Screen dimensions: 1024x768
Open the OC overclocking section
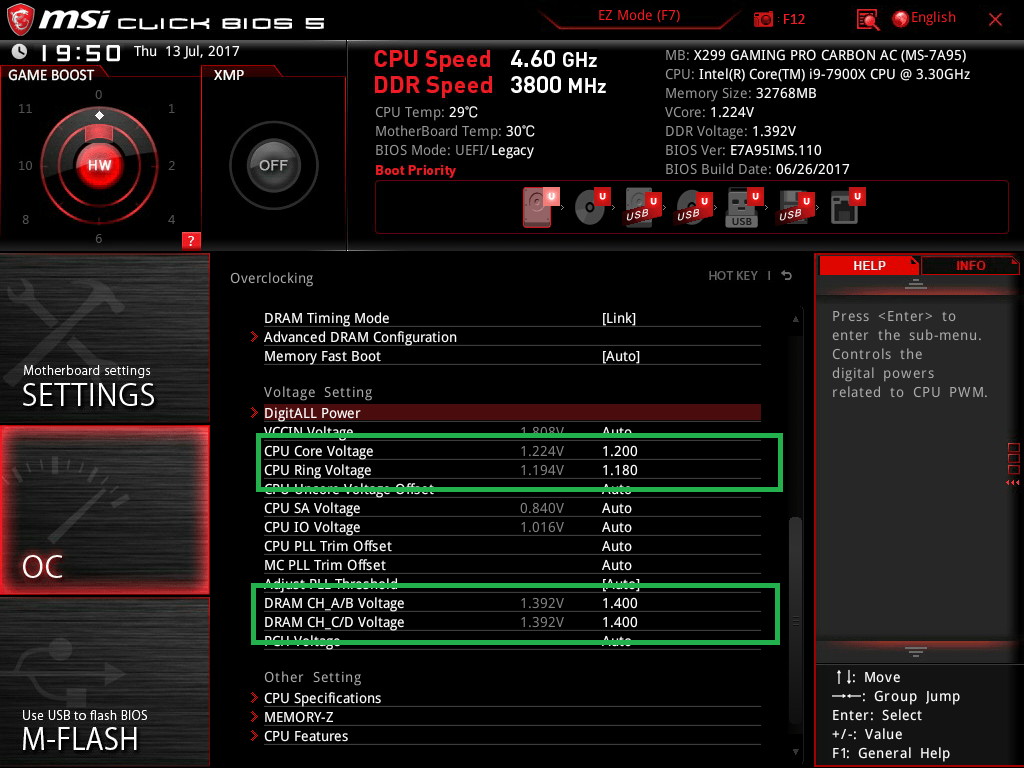pos(104,510)
